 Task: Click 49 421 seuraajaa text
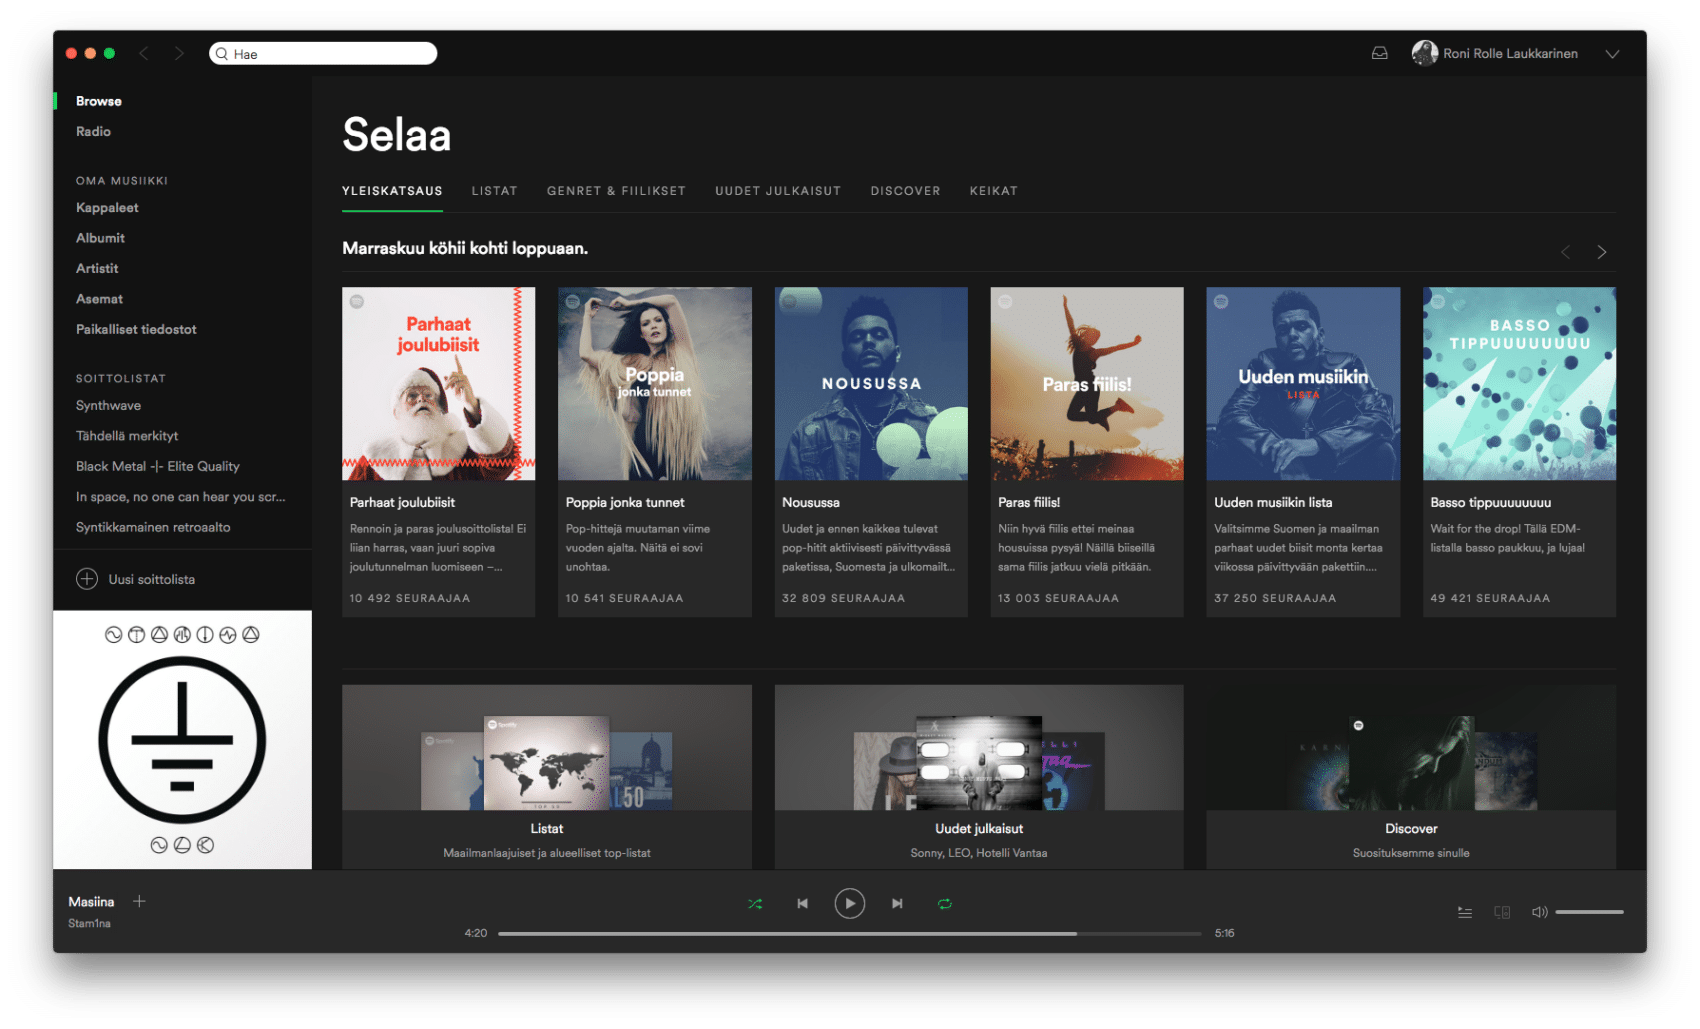[x=1490, y=598]
